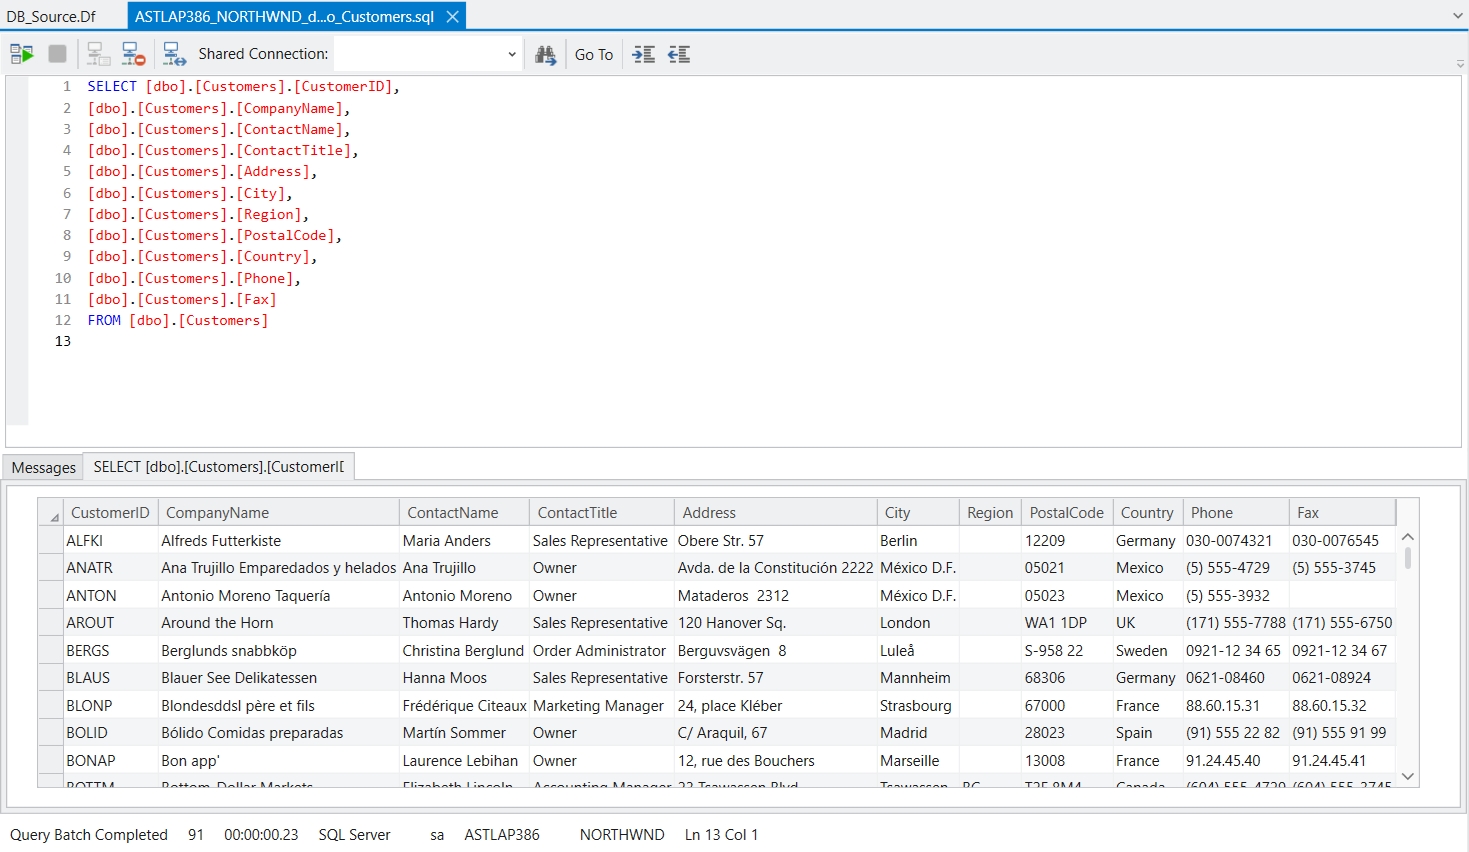
Task: Click the Decrease indent icon
Action: 679,54
